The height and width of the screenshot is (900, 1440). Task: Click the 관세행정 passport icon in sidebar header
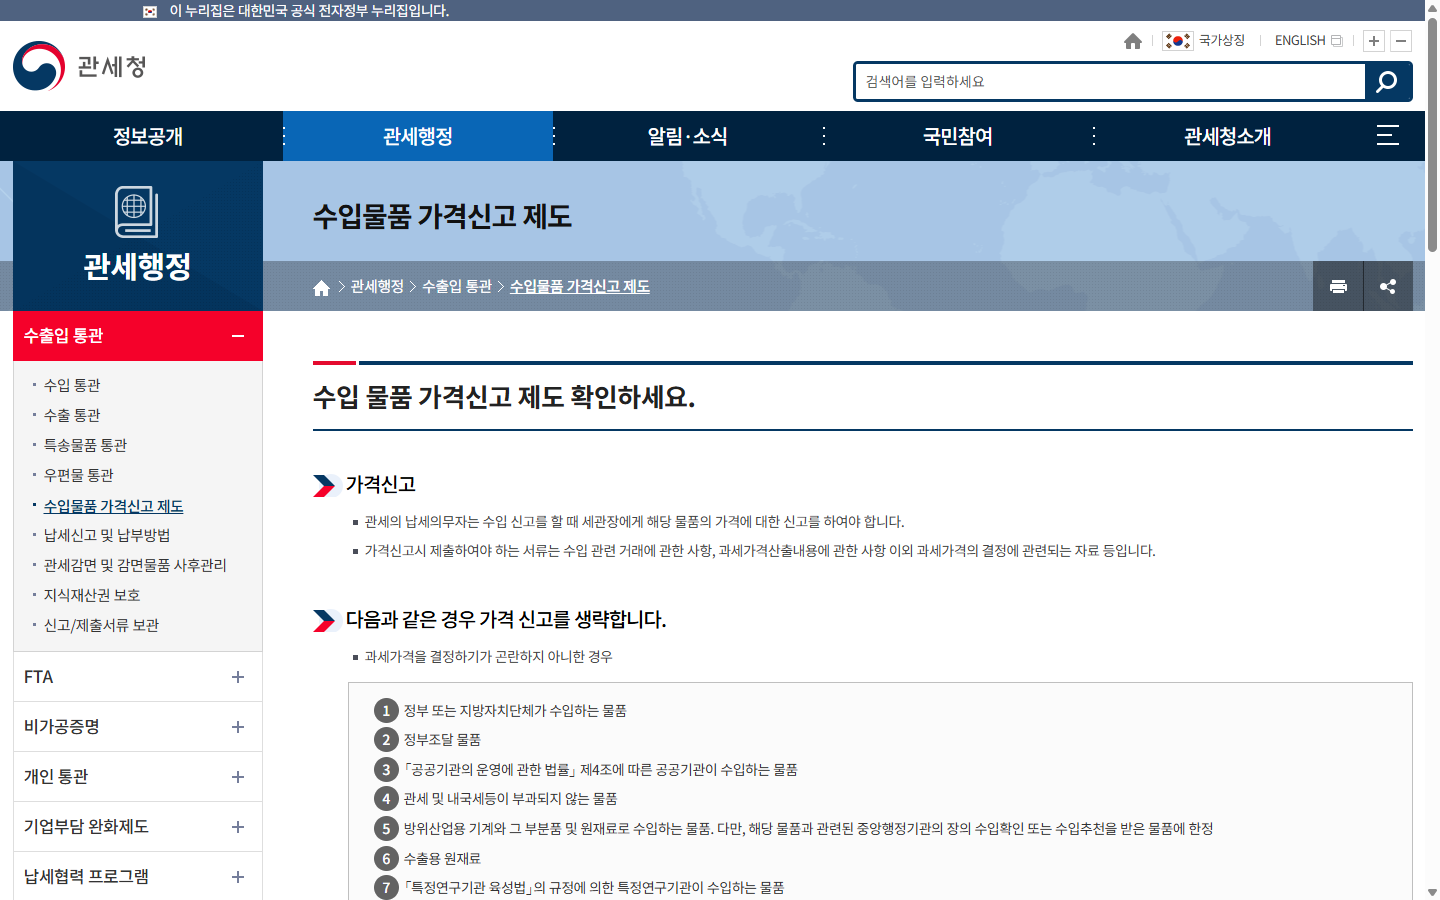tap(137, 212)
